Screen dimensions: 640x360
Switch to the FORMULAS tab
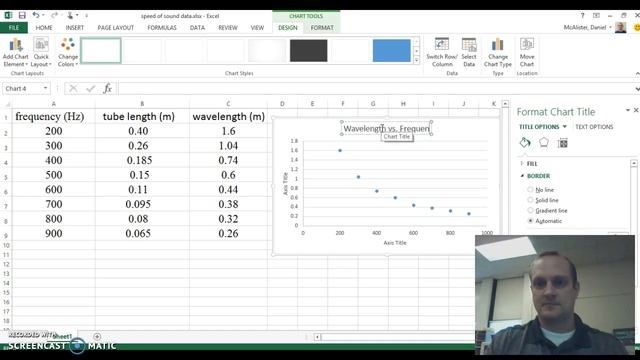tap(162, 28)
